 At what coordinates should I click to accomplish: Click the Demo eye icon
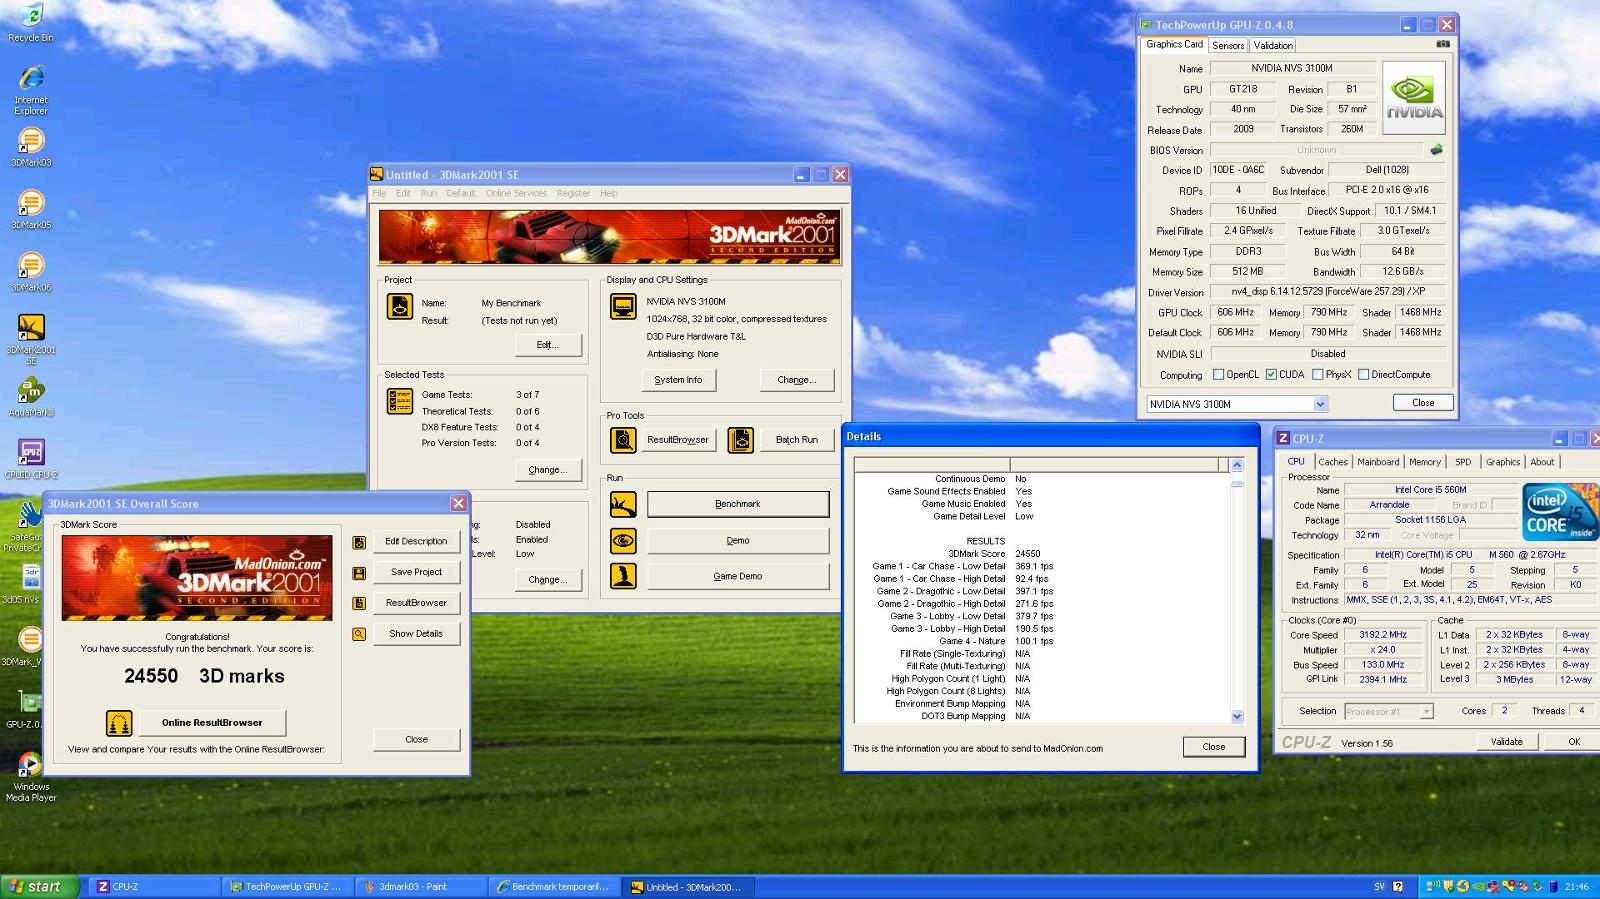(x=623, y=541)
